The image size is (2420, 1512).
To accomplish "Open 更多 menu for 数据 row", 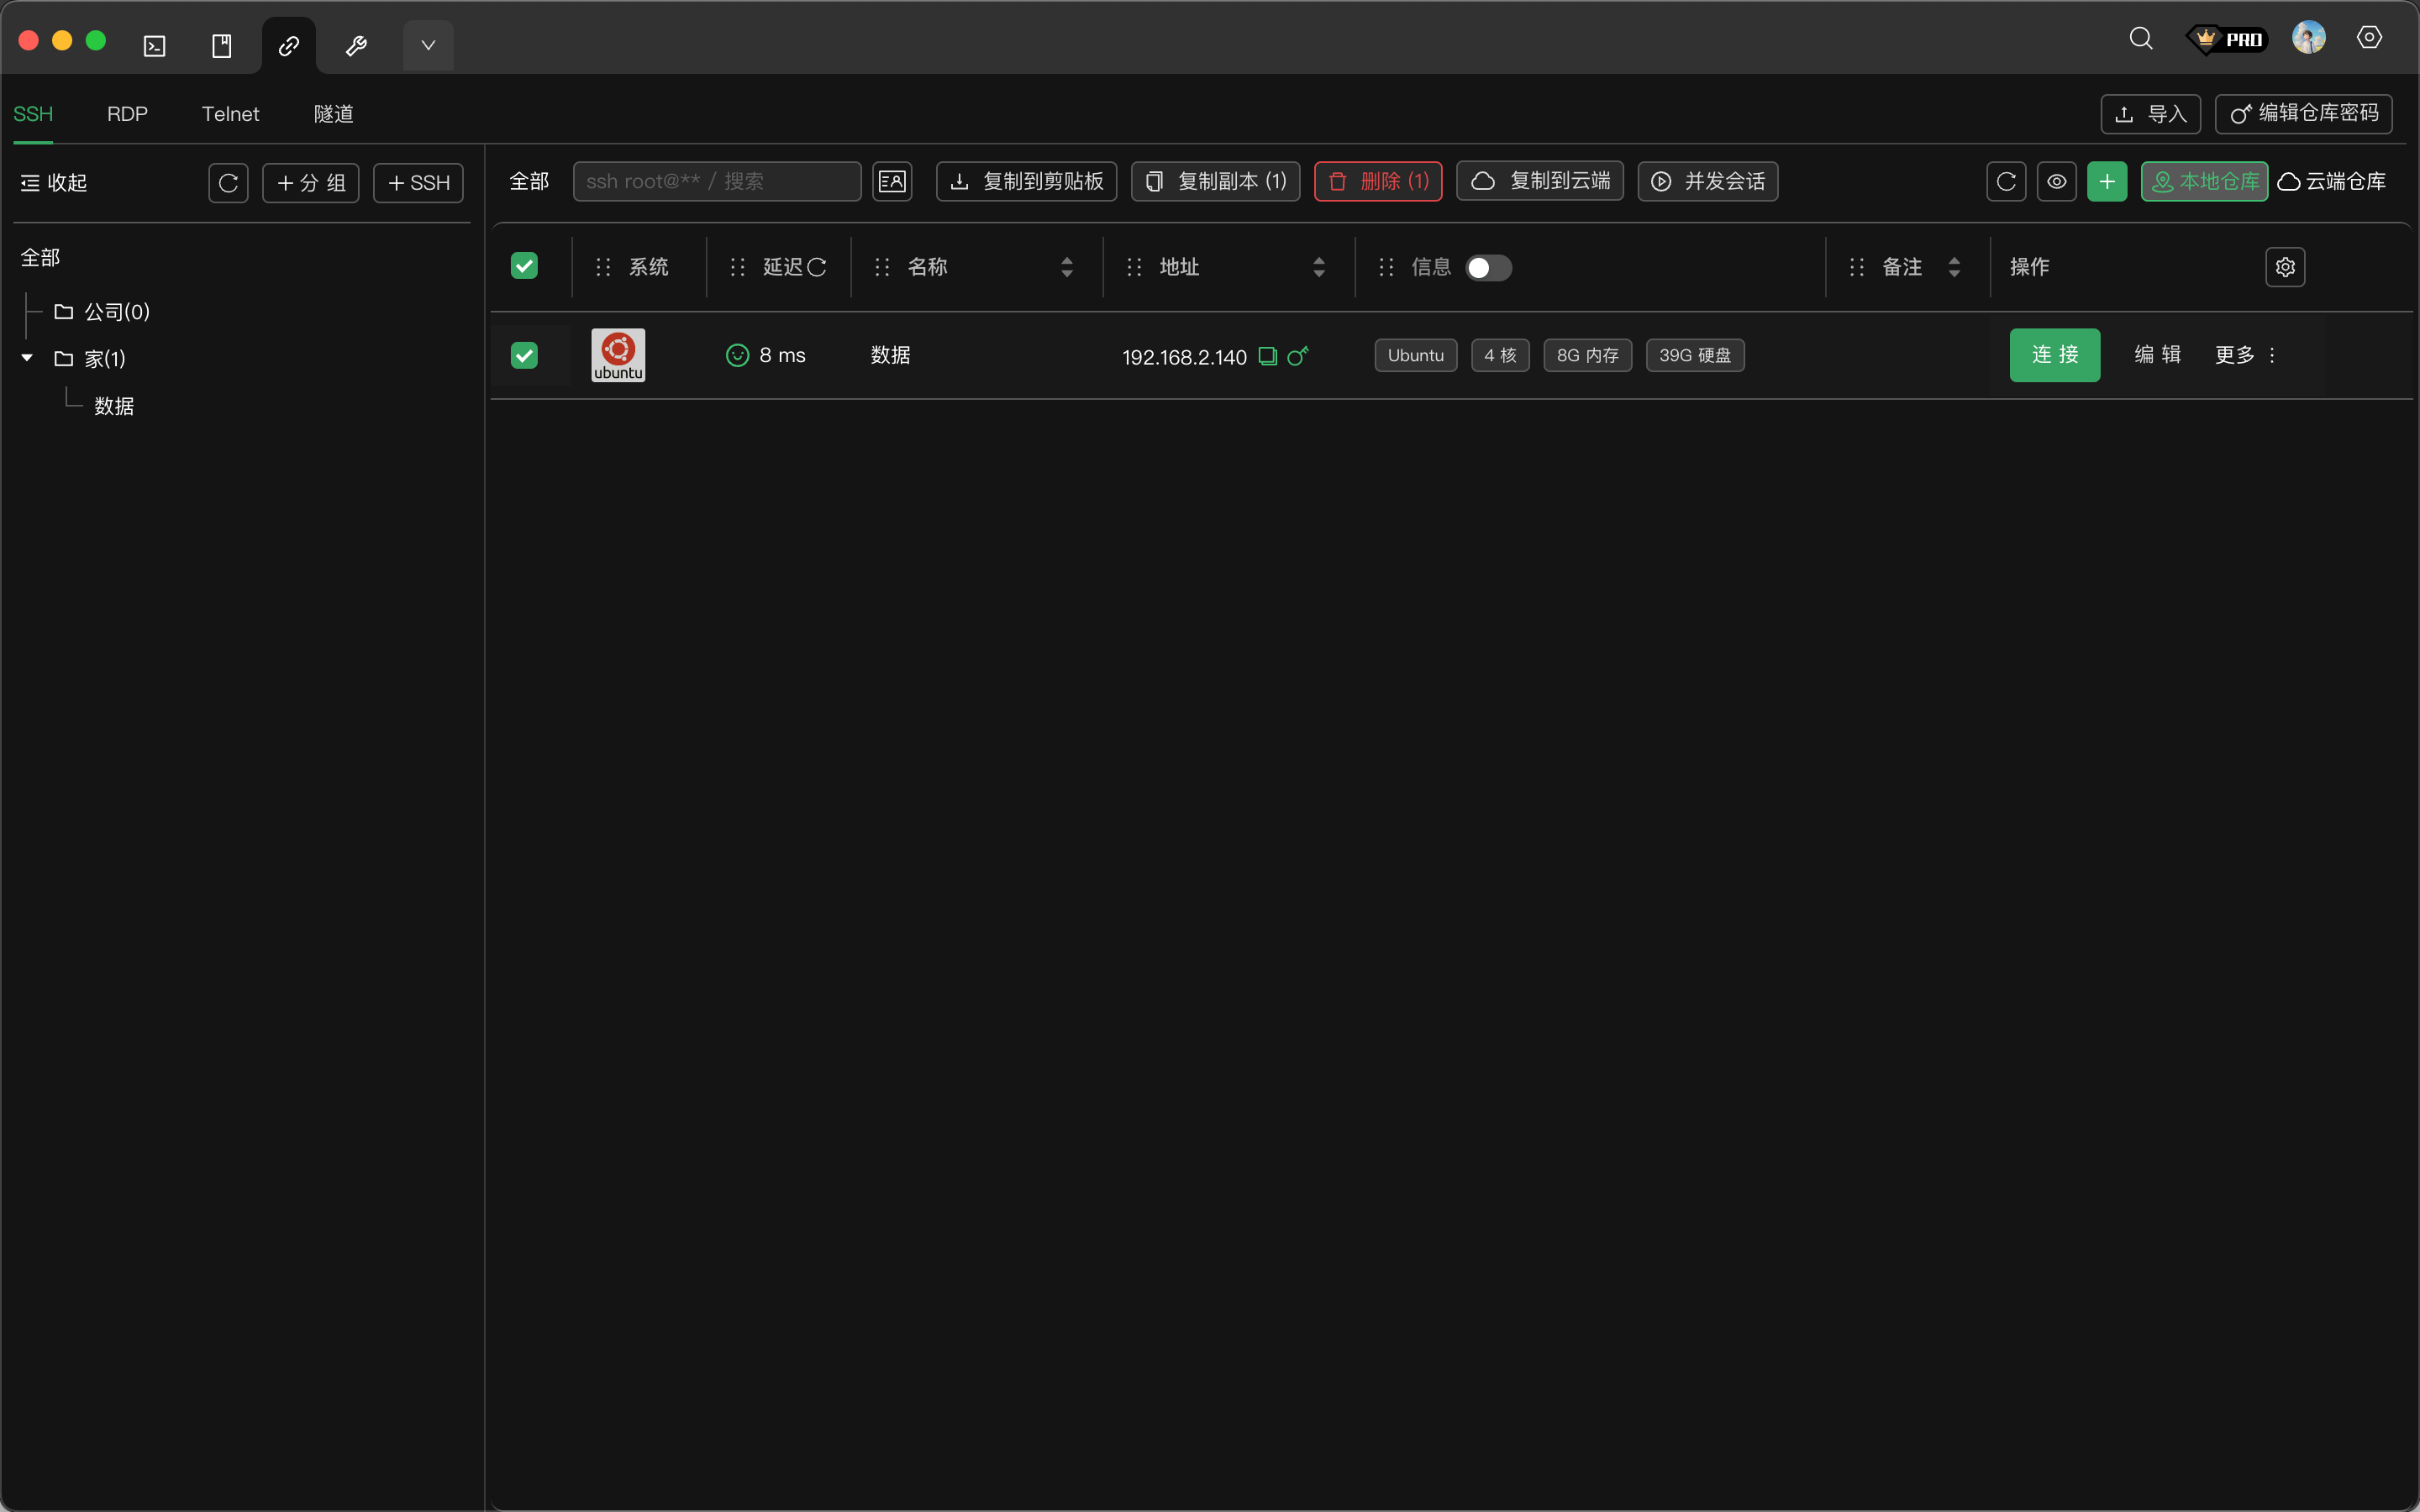I will 2244,355.
